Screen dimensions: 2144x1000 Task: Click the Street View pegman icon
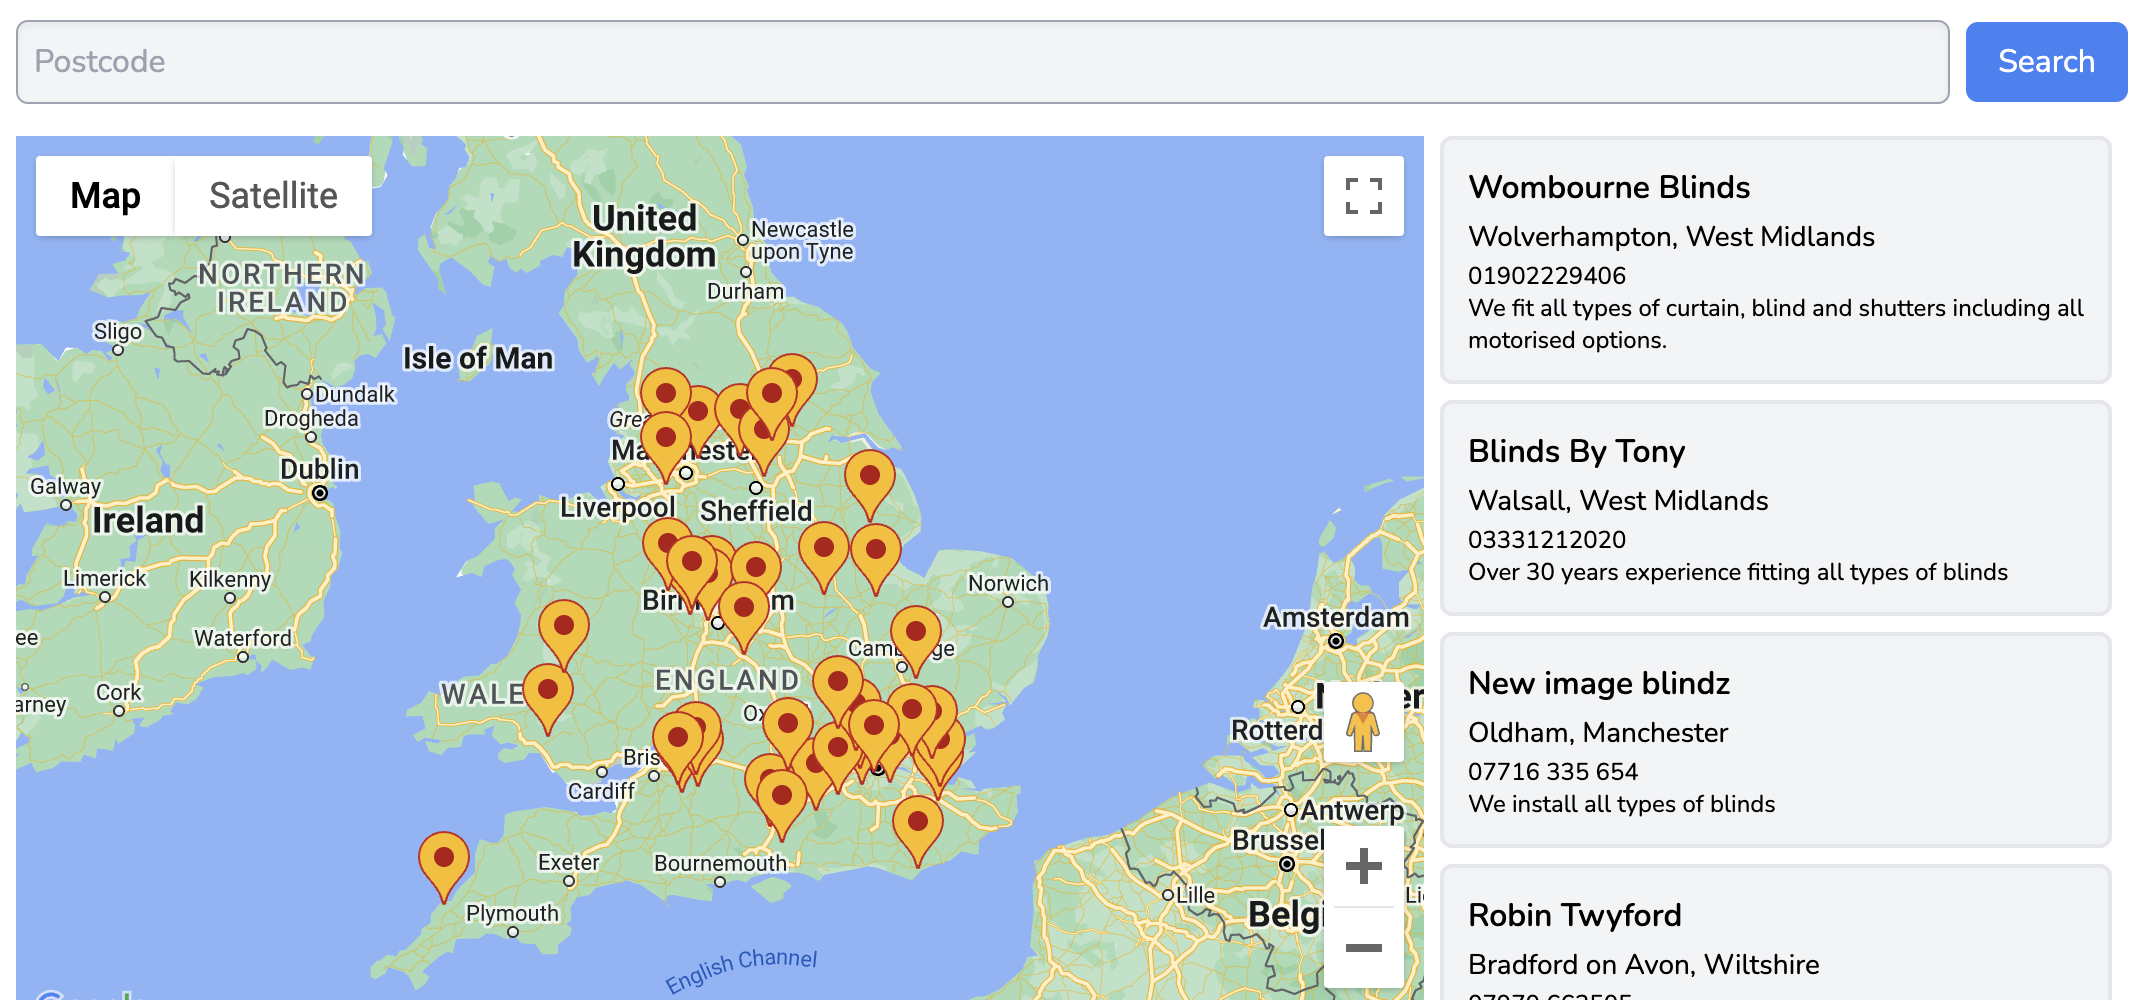pyautogui.click(x=1362, y=722)
